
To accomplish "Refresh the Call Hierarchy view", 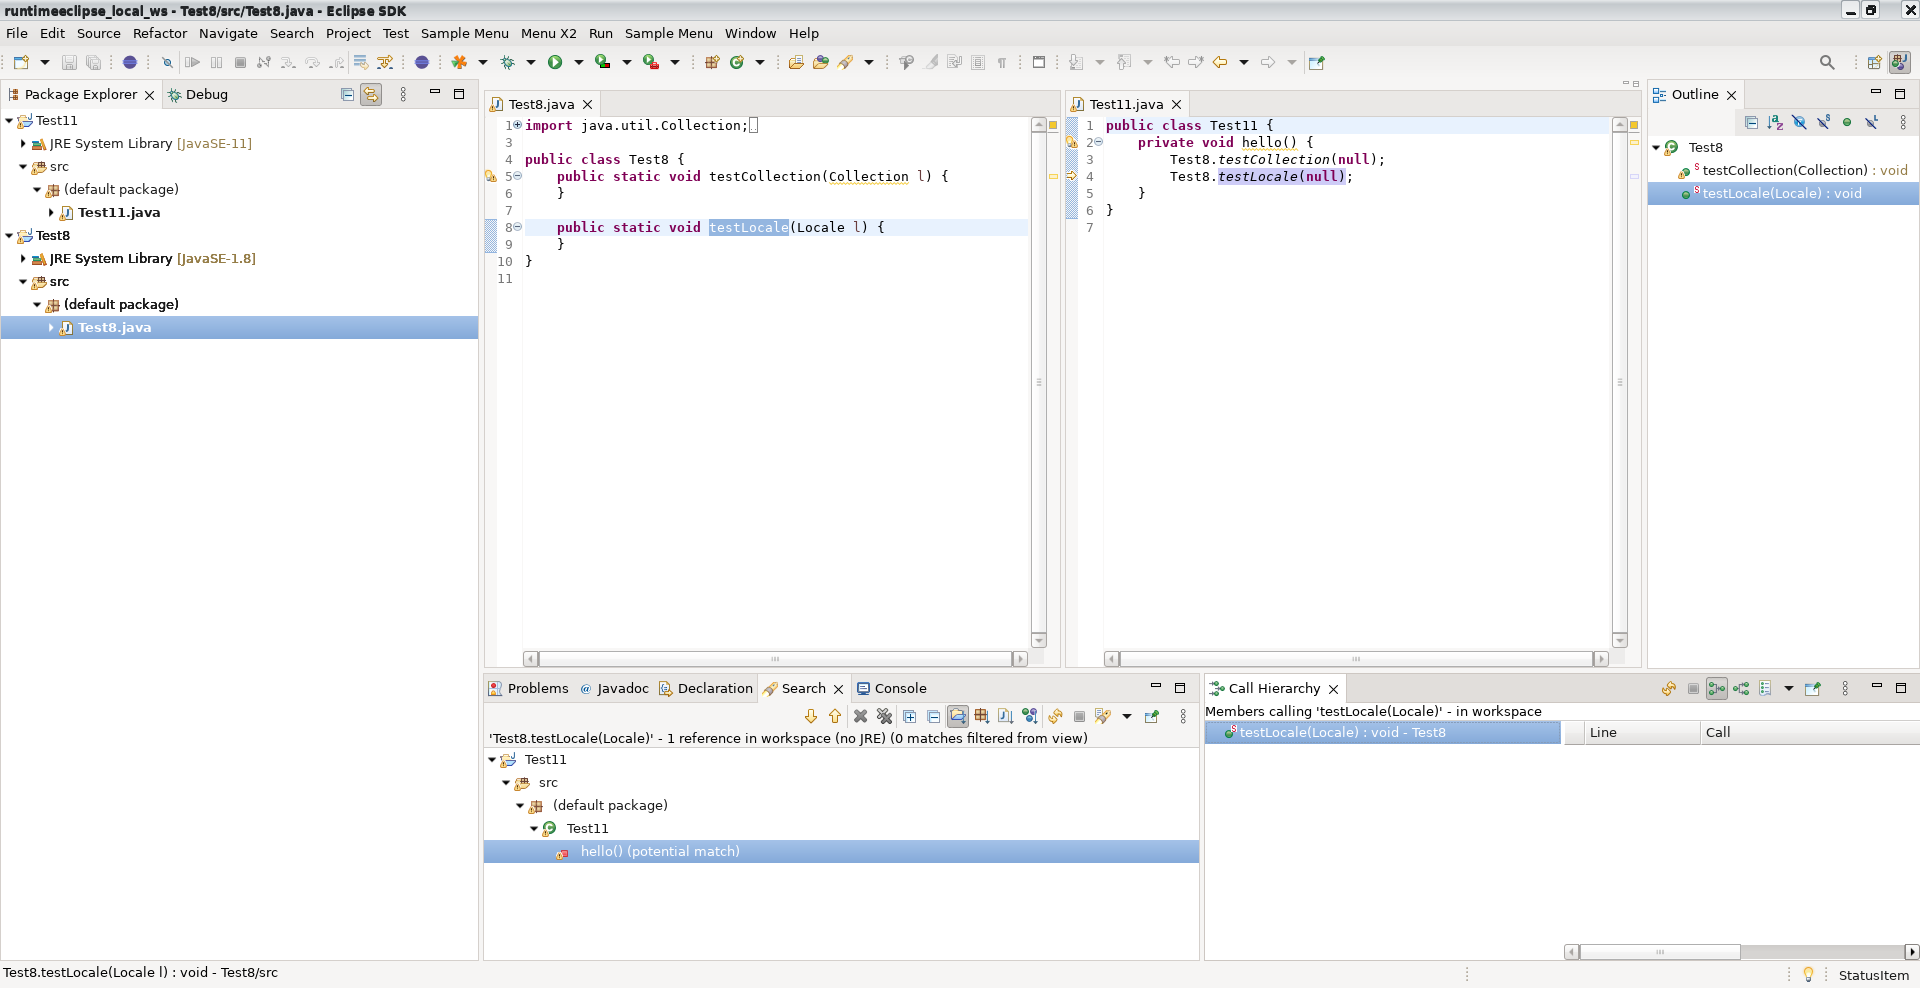I will tap(1669, 689).
